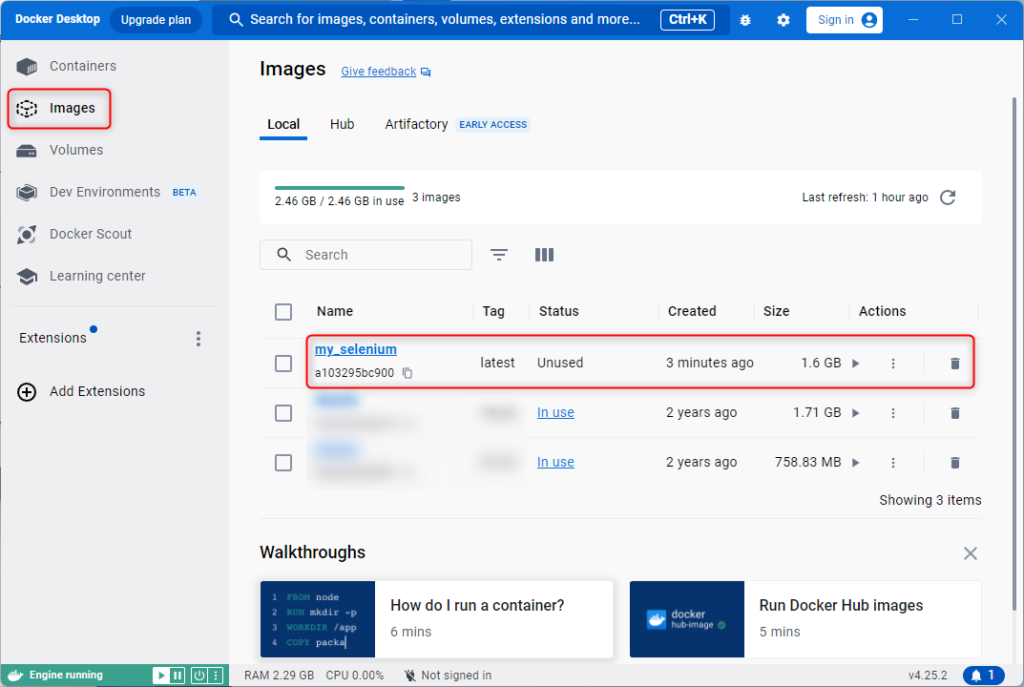Open Docker Scout from the sidebar icon
Viewport: 1024px width, 687px height.
[x=27, y=234]
